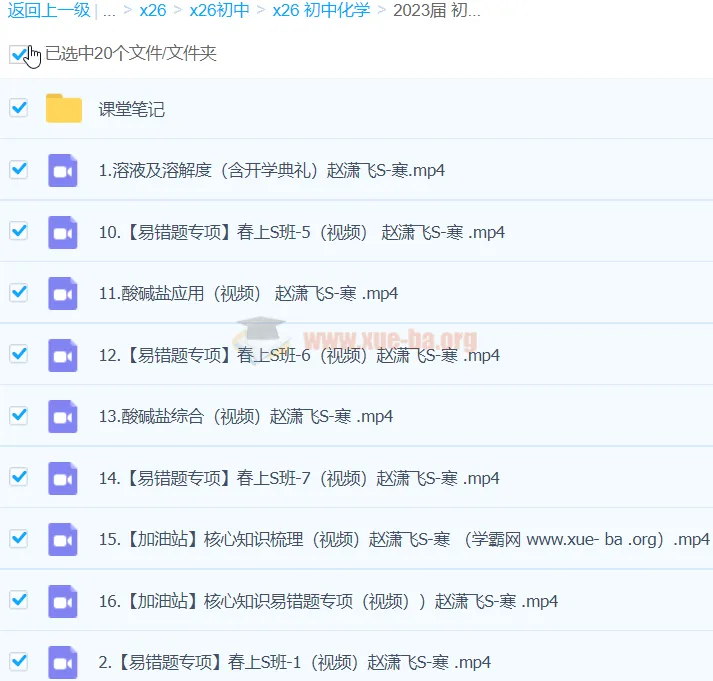
Task: Uncheck 1.溶液及溶解度 video checkbox
Action: pyautogui.click(x=19, y=170)
